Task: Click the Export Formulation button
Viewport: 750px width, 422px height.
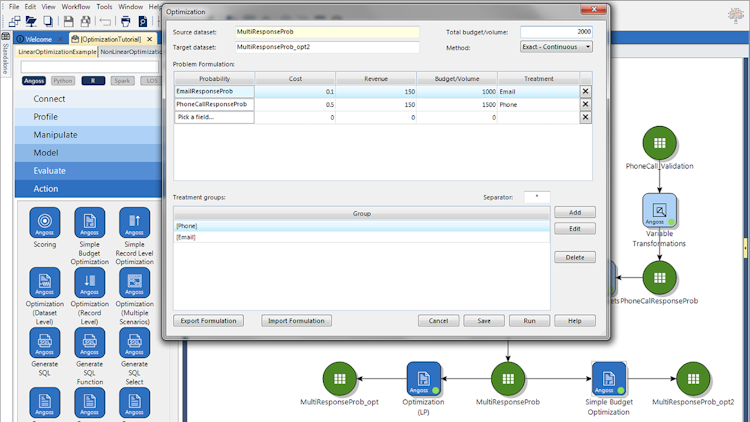Action: coord(209,321)
